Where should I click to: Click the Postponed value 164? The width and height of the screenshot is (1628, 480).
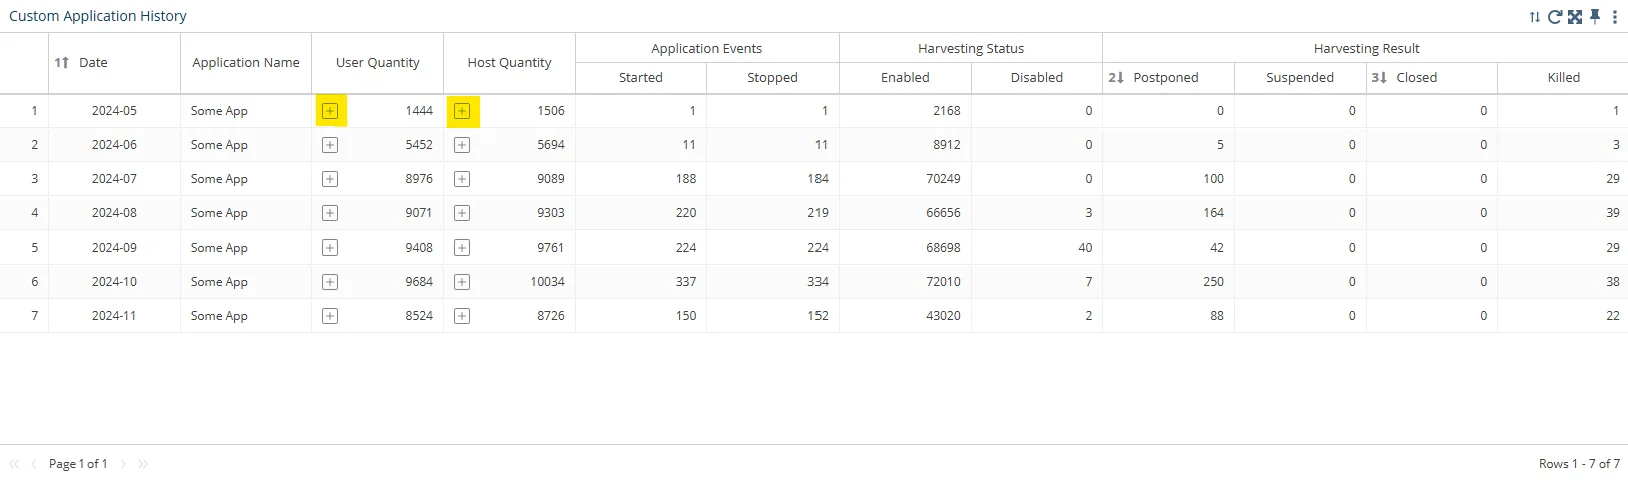tap(1213, 213)
